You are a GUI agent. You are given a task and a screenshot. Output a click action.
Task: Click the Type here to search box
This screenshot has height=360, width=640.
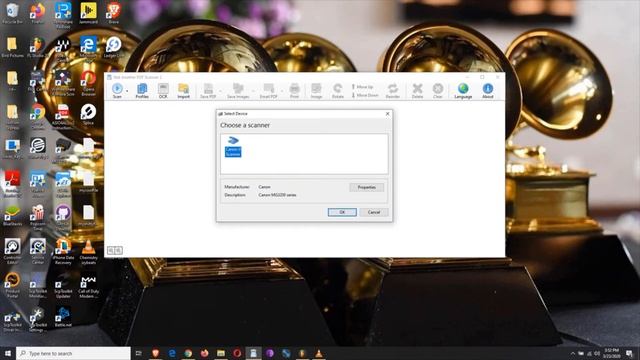pyautogui.click(x=73, y=353)
